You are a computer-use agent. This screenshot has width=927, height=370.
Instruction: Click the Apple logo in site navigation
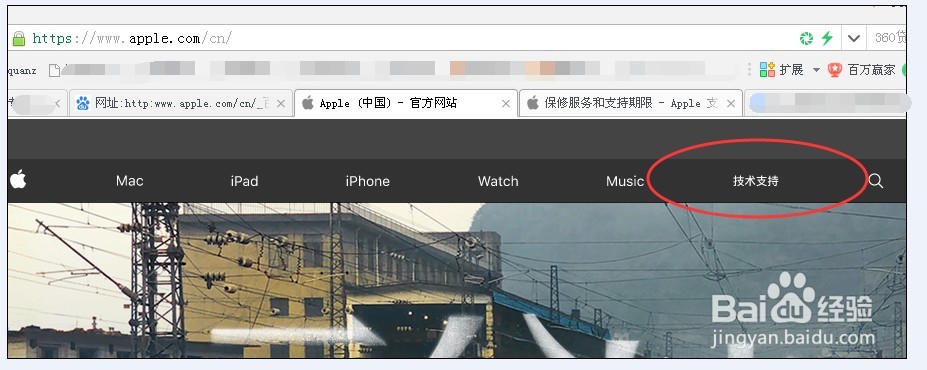[x=18, y=179]
